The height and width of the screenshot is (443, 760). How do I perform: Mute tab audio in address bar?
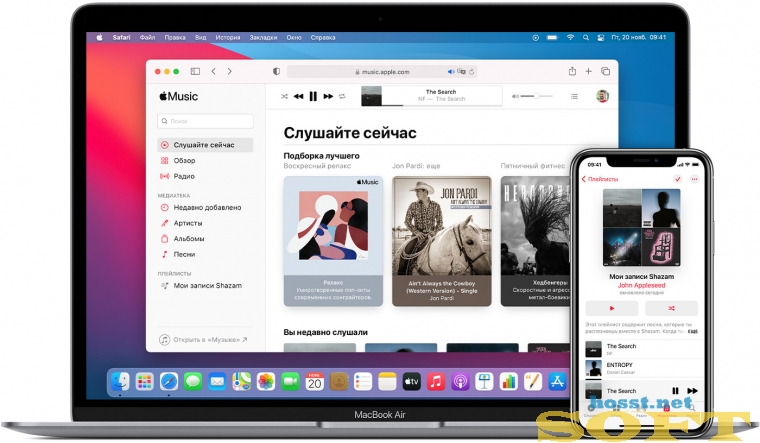pos(451,72)
